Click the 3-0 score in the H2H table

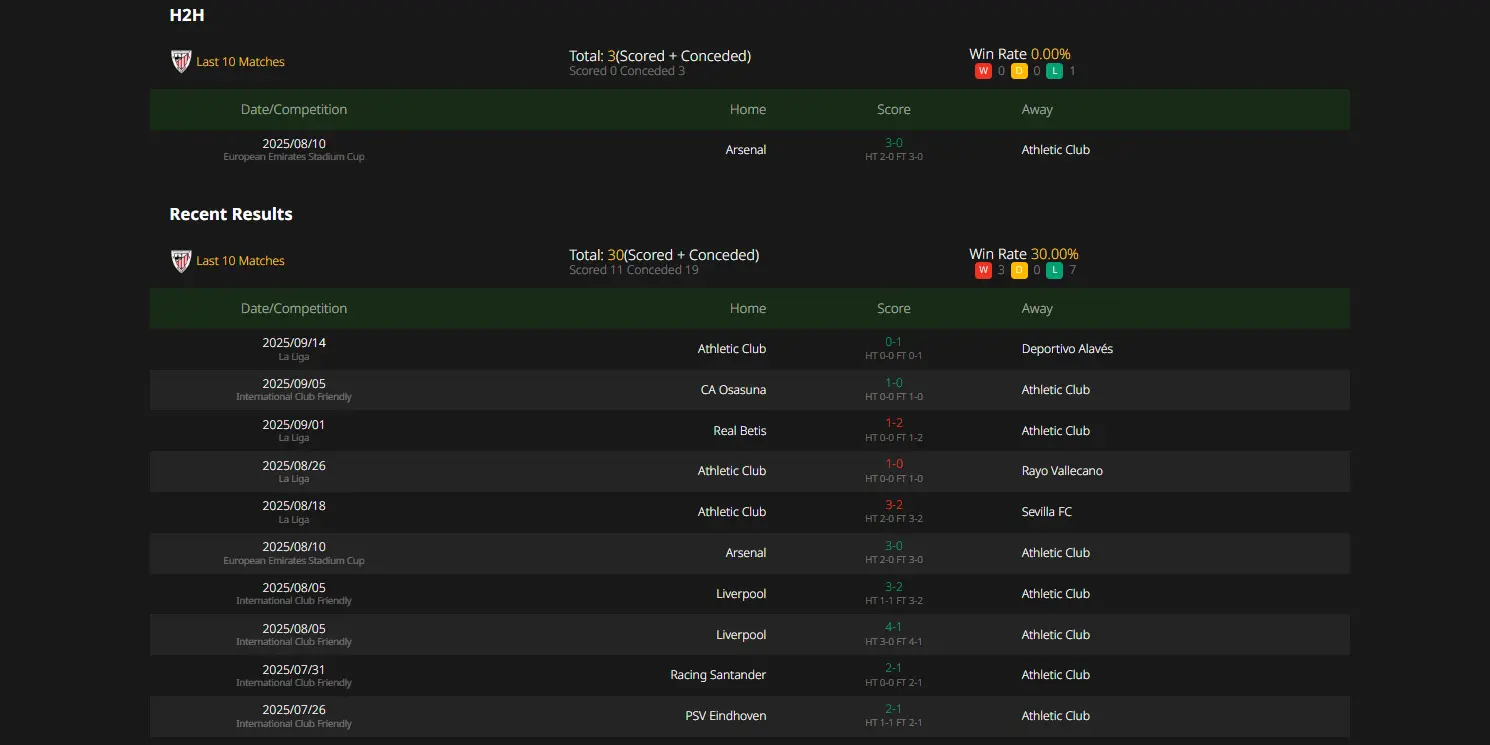pos(894,143)
